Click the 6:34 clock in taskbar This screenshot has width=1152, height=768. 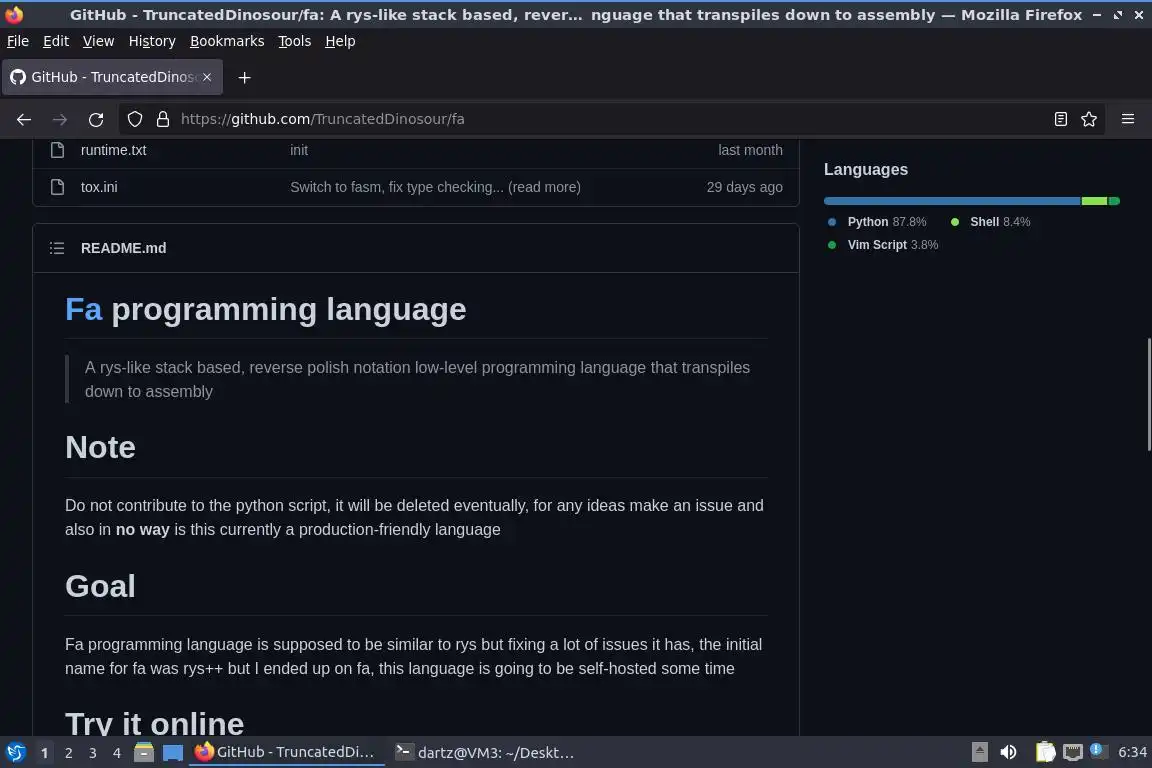(x=1132, y=752)
